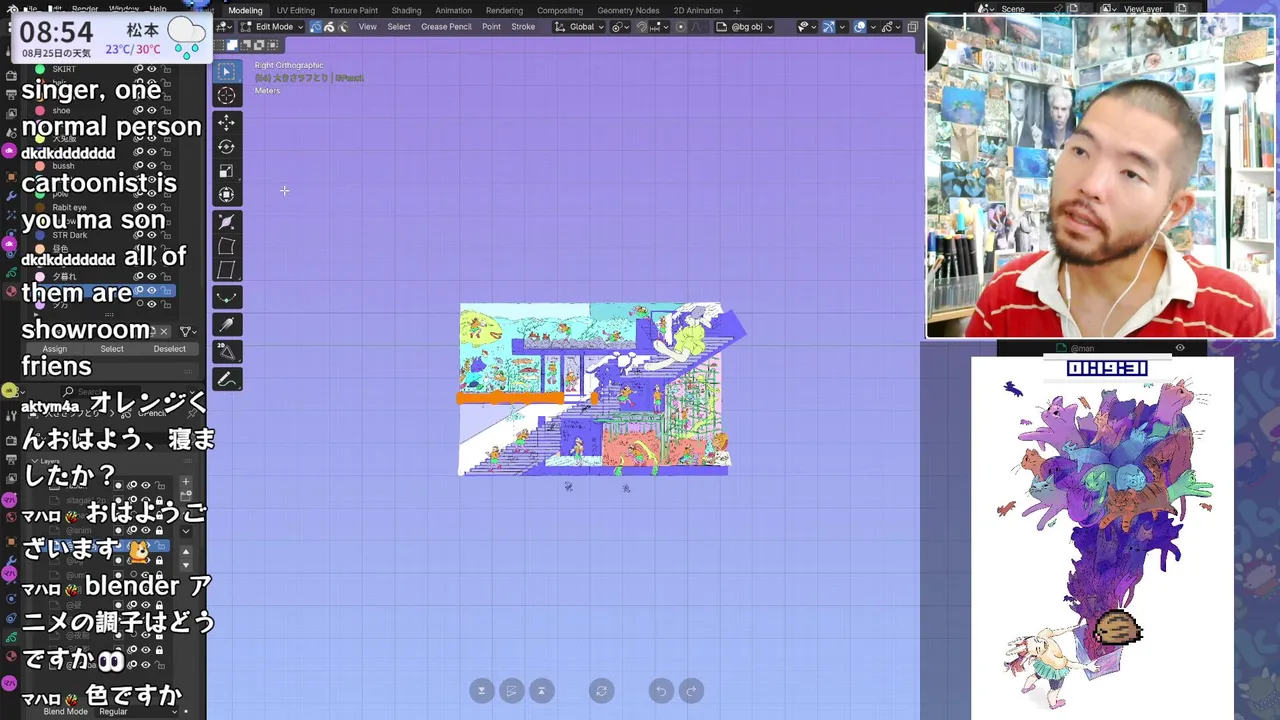Screen dimensions: 1280x720
Task: Click the circular refresh button in viewport
Action: click(601, 691)
